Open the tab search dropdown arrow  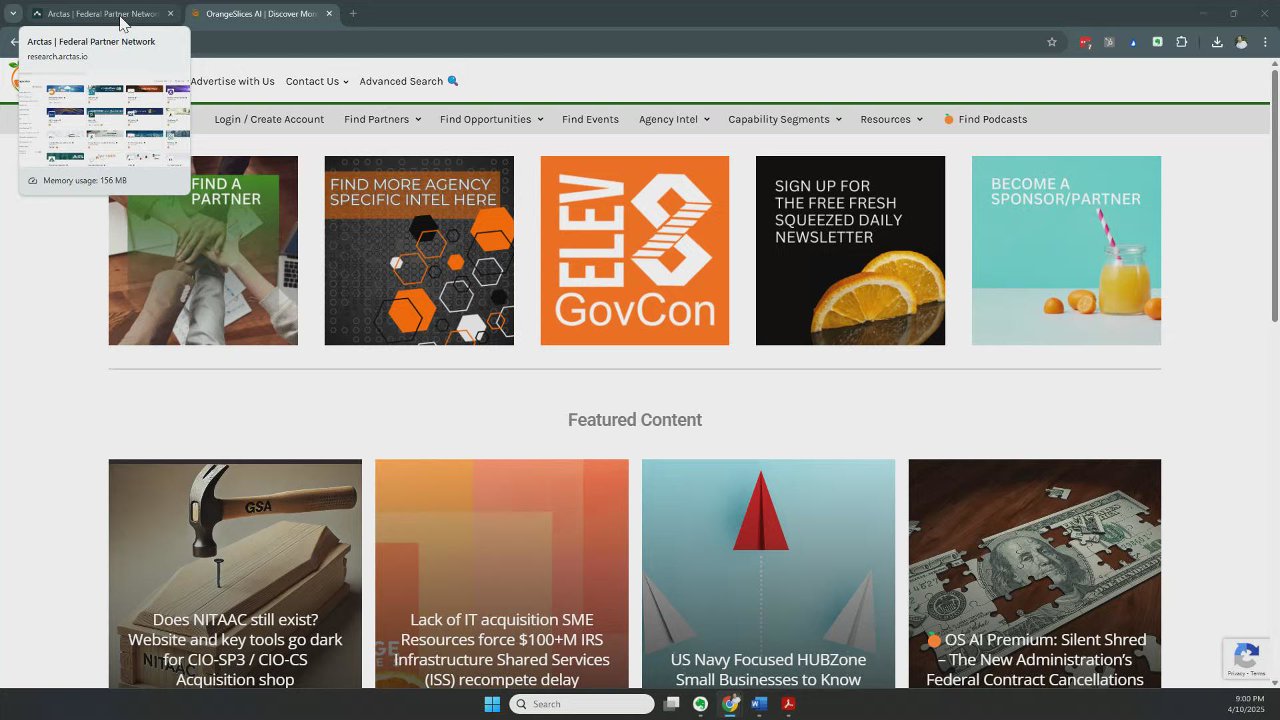(13, 14)
